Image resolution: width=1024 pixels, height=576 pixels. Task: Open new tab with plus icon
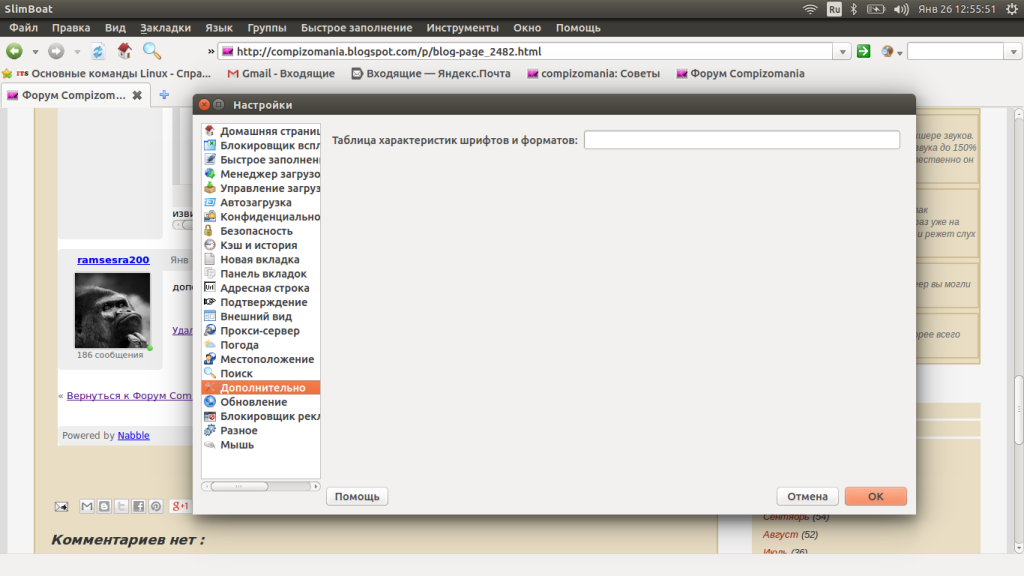(x=164, y=95)
